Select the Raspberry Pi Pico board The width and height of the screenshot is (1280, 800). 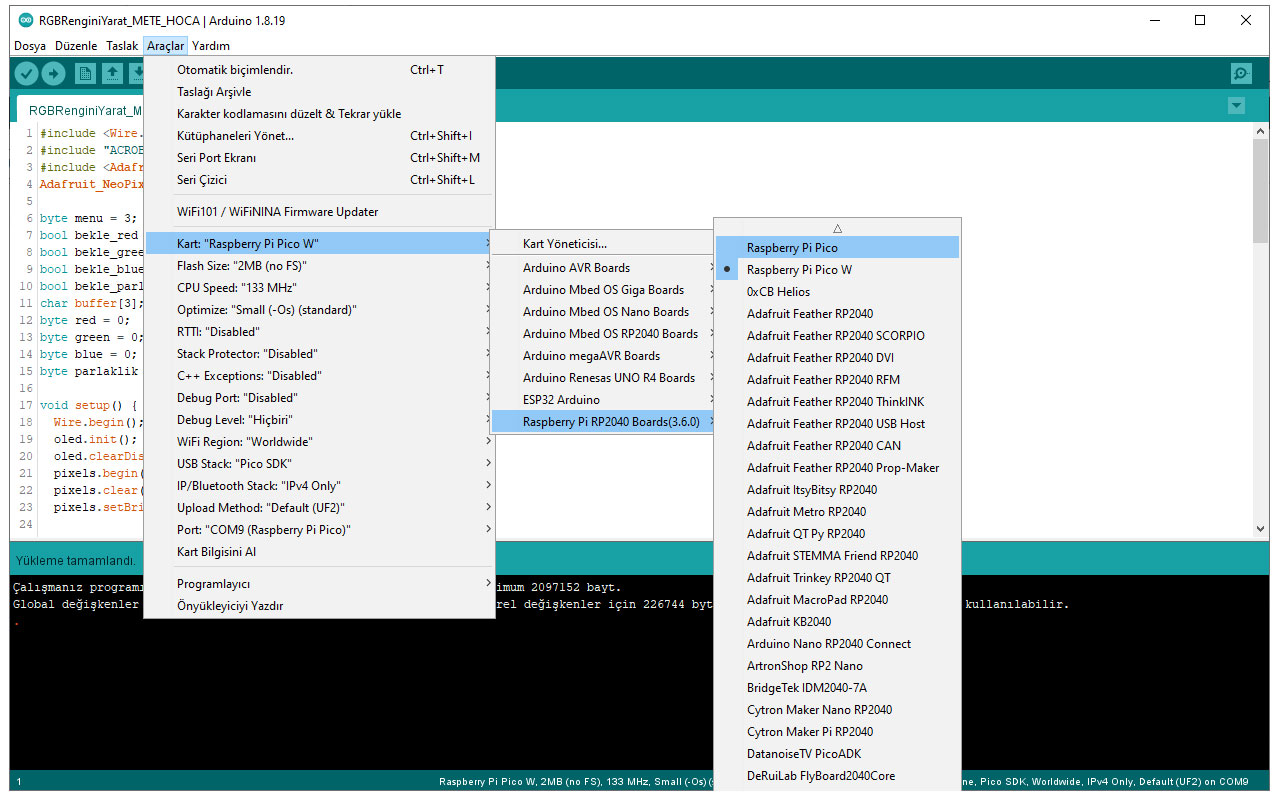click(x=837, y=248)
